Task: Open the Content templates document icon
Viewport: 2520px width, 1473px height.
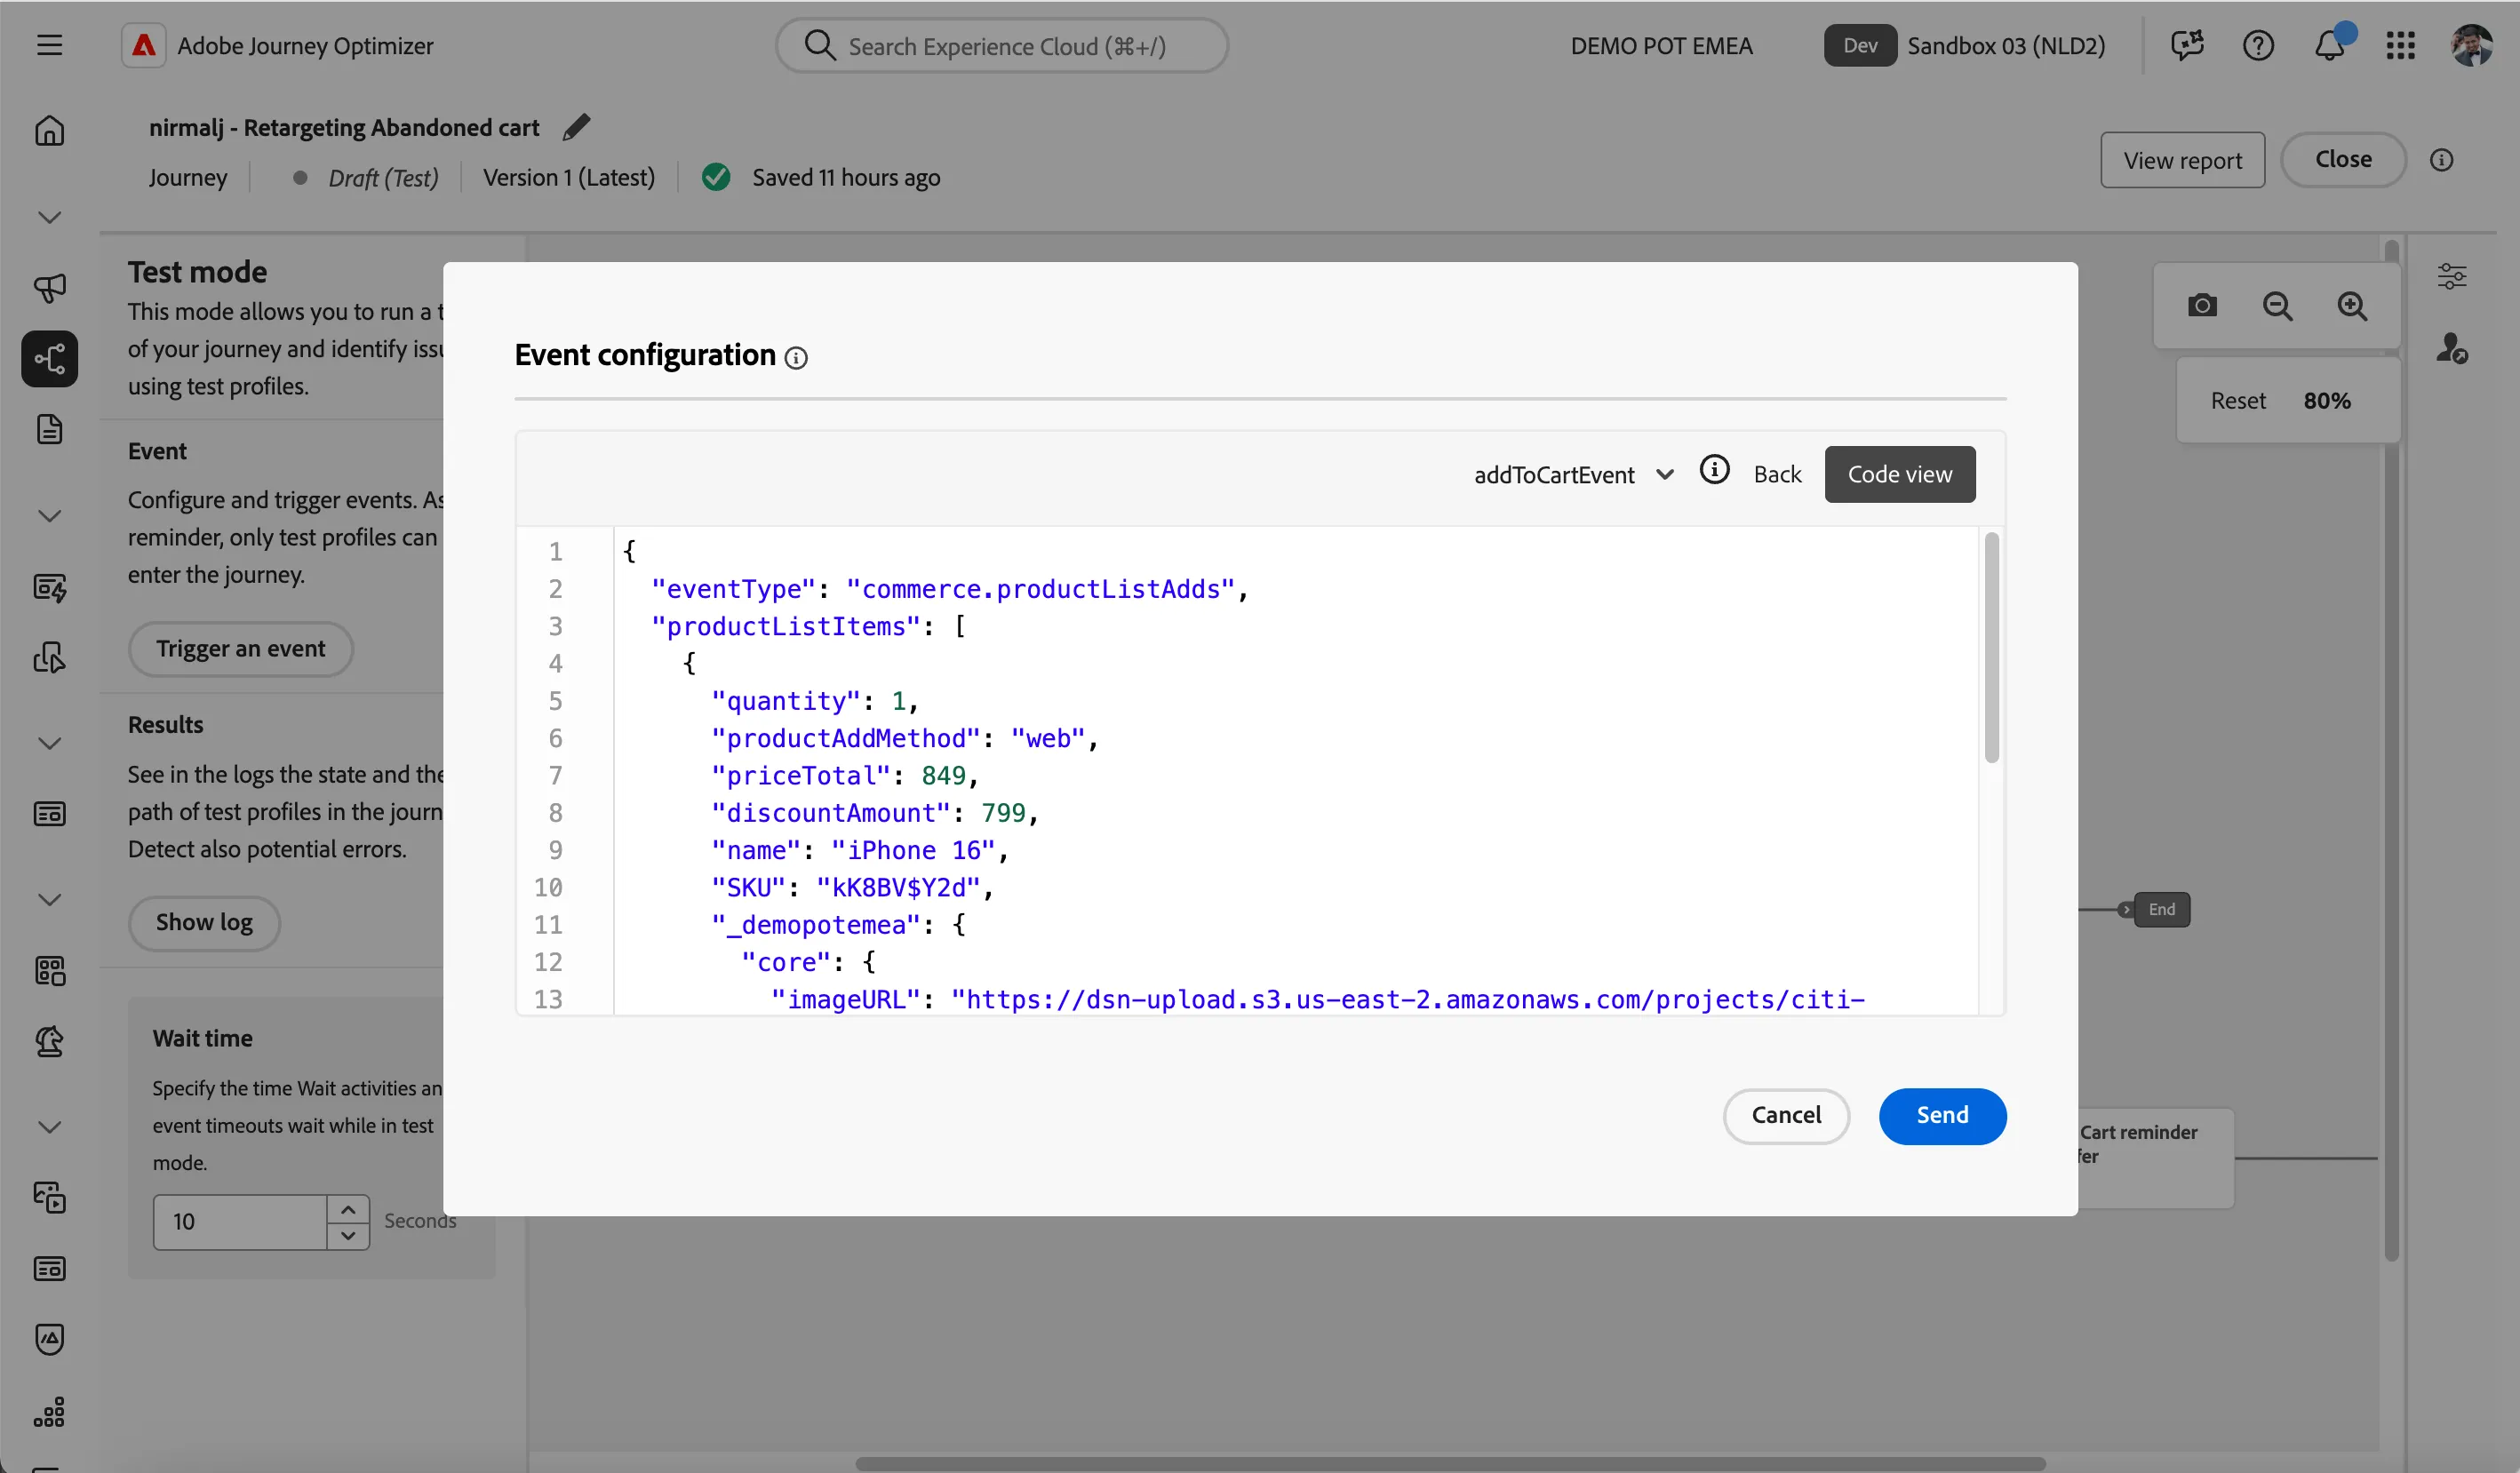Action: click(x=49, y=429)
